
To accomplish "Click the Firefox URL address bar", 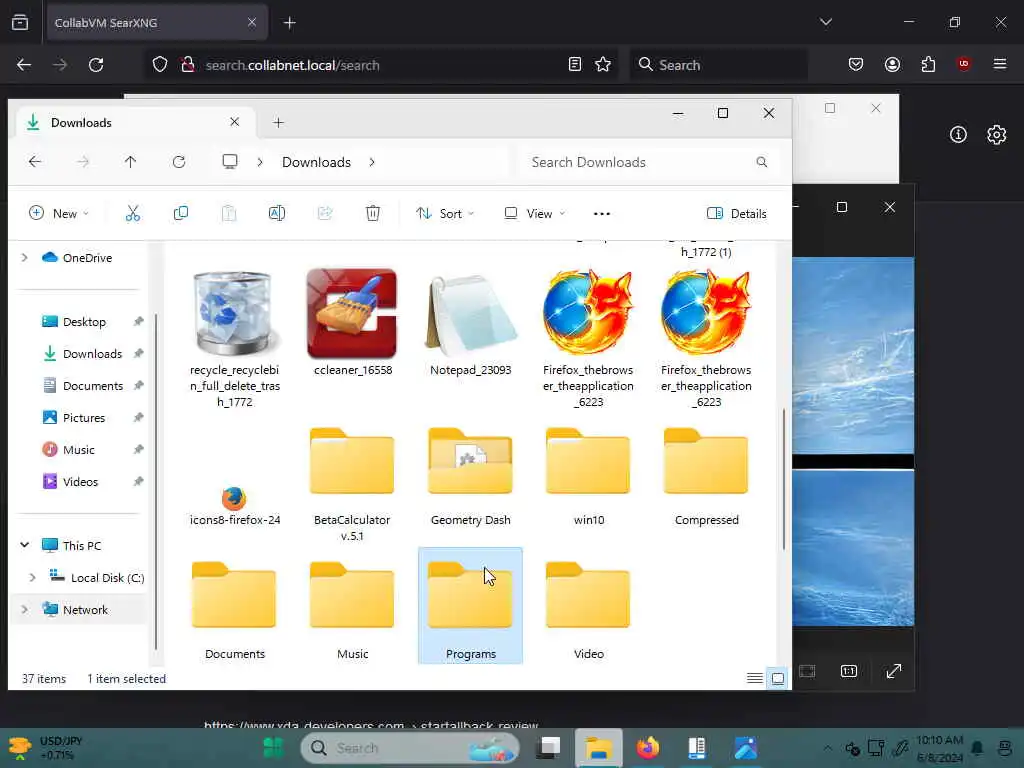I will click(x=379, y=65).
